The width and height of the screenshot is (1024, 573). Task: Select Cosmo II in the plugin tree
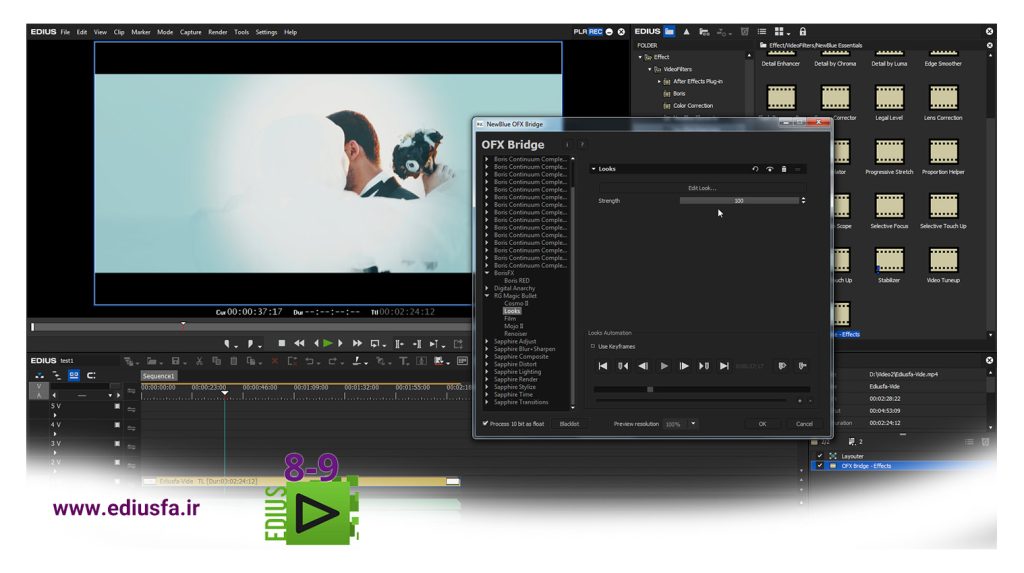516,303
